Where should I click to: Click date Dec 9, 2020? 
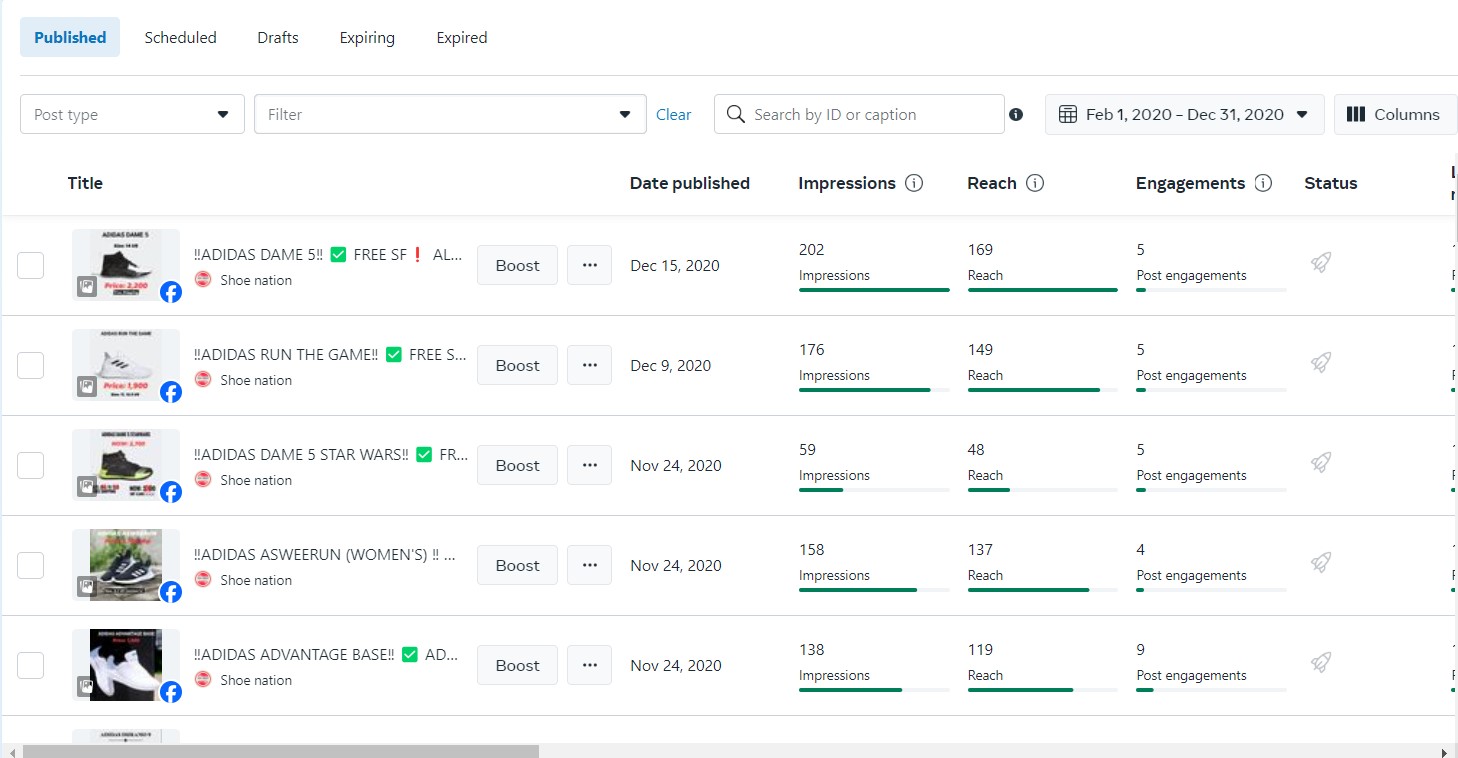coord(671,365)
